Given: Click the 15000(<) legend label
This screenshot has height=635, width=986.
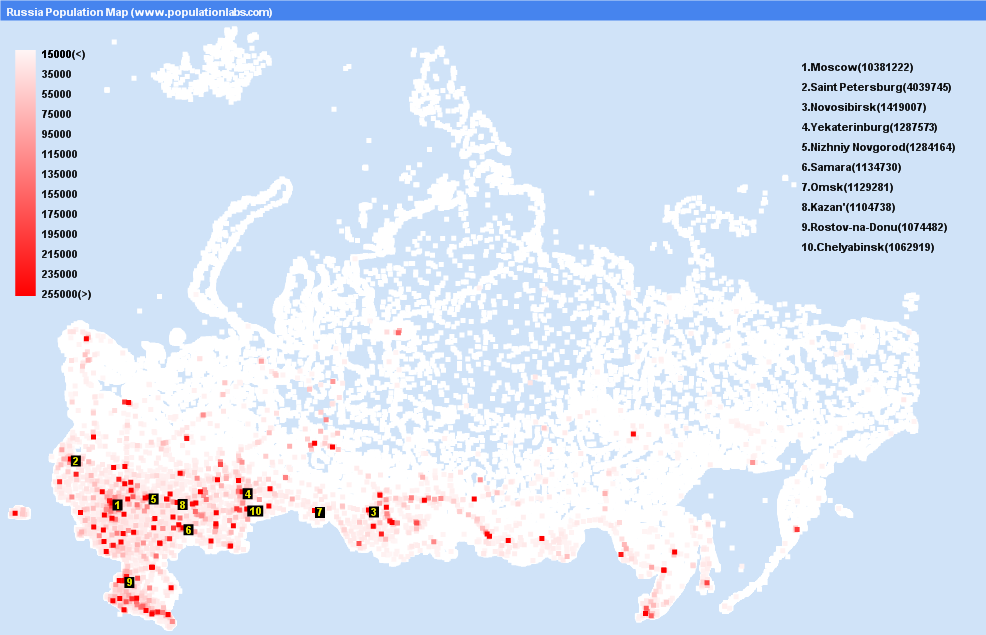Looking at the screenshot, I should (x=63, y=54).
